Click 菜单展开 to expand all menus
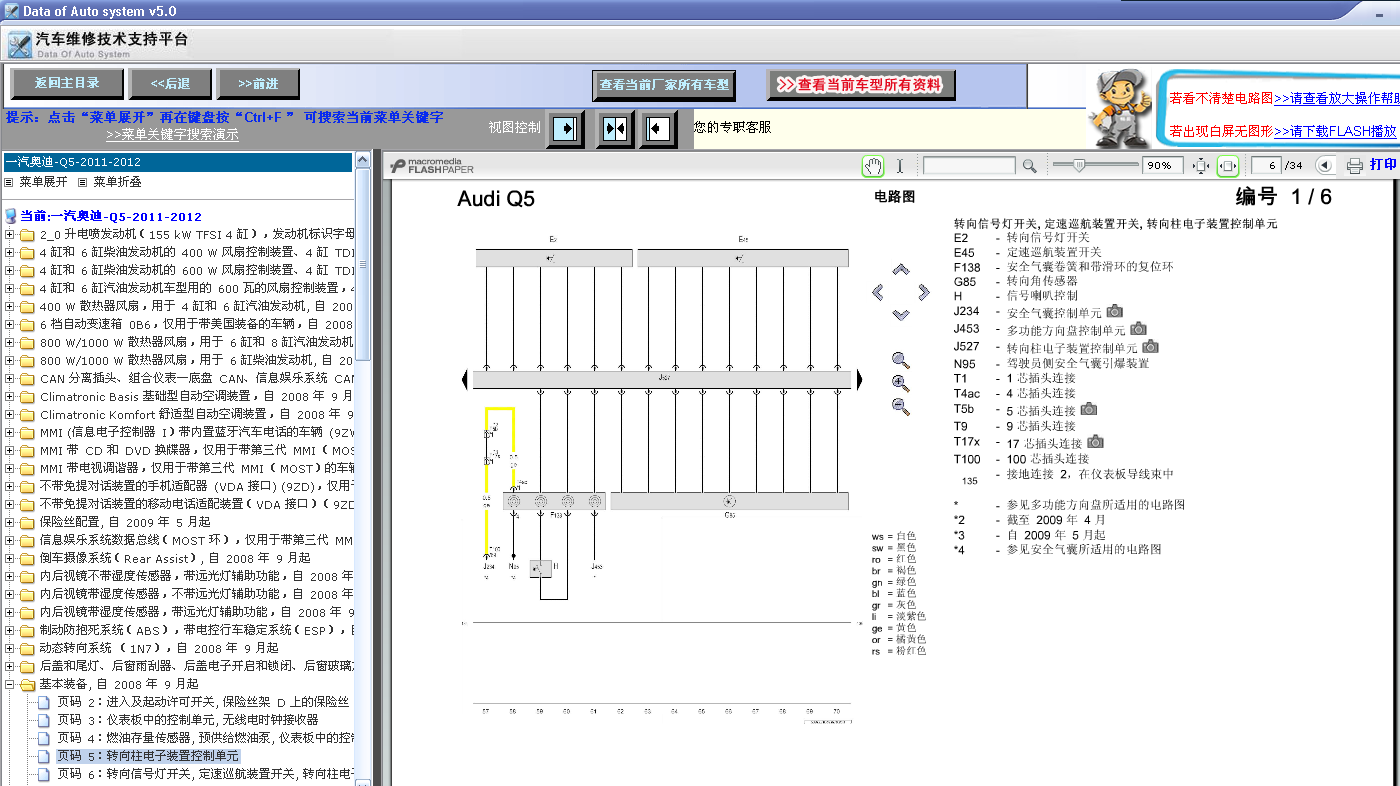The image size is (1400, 786). coord(43,182)
